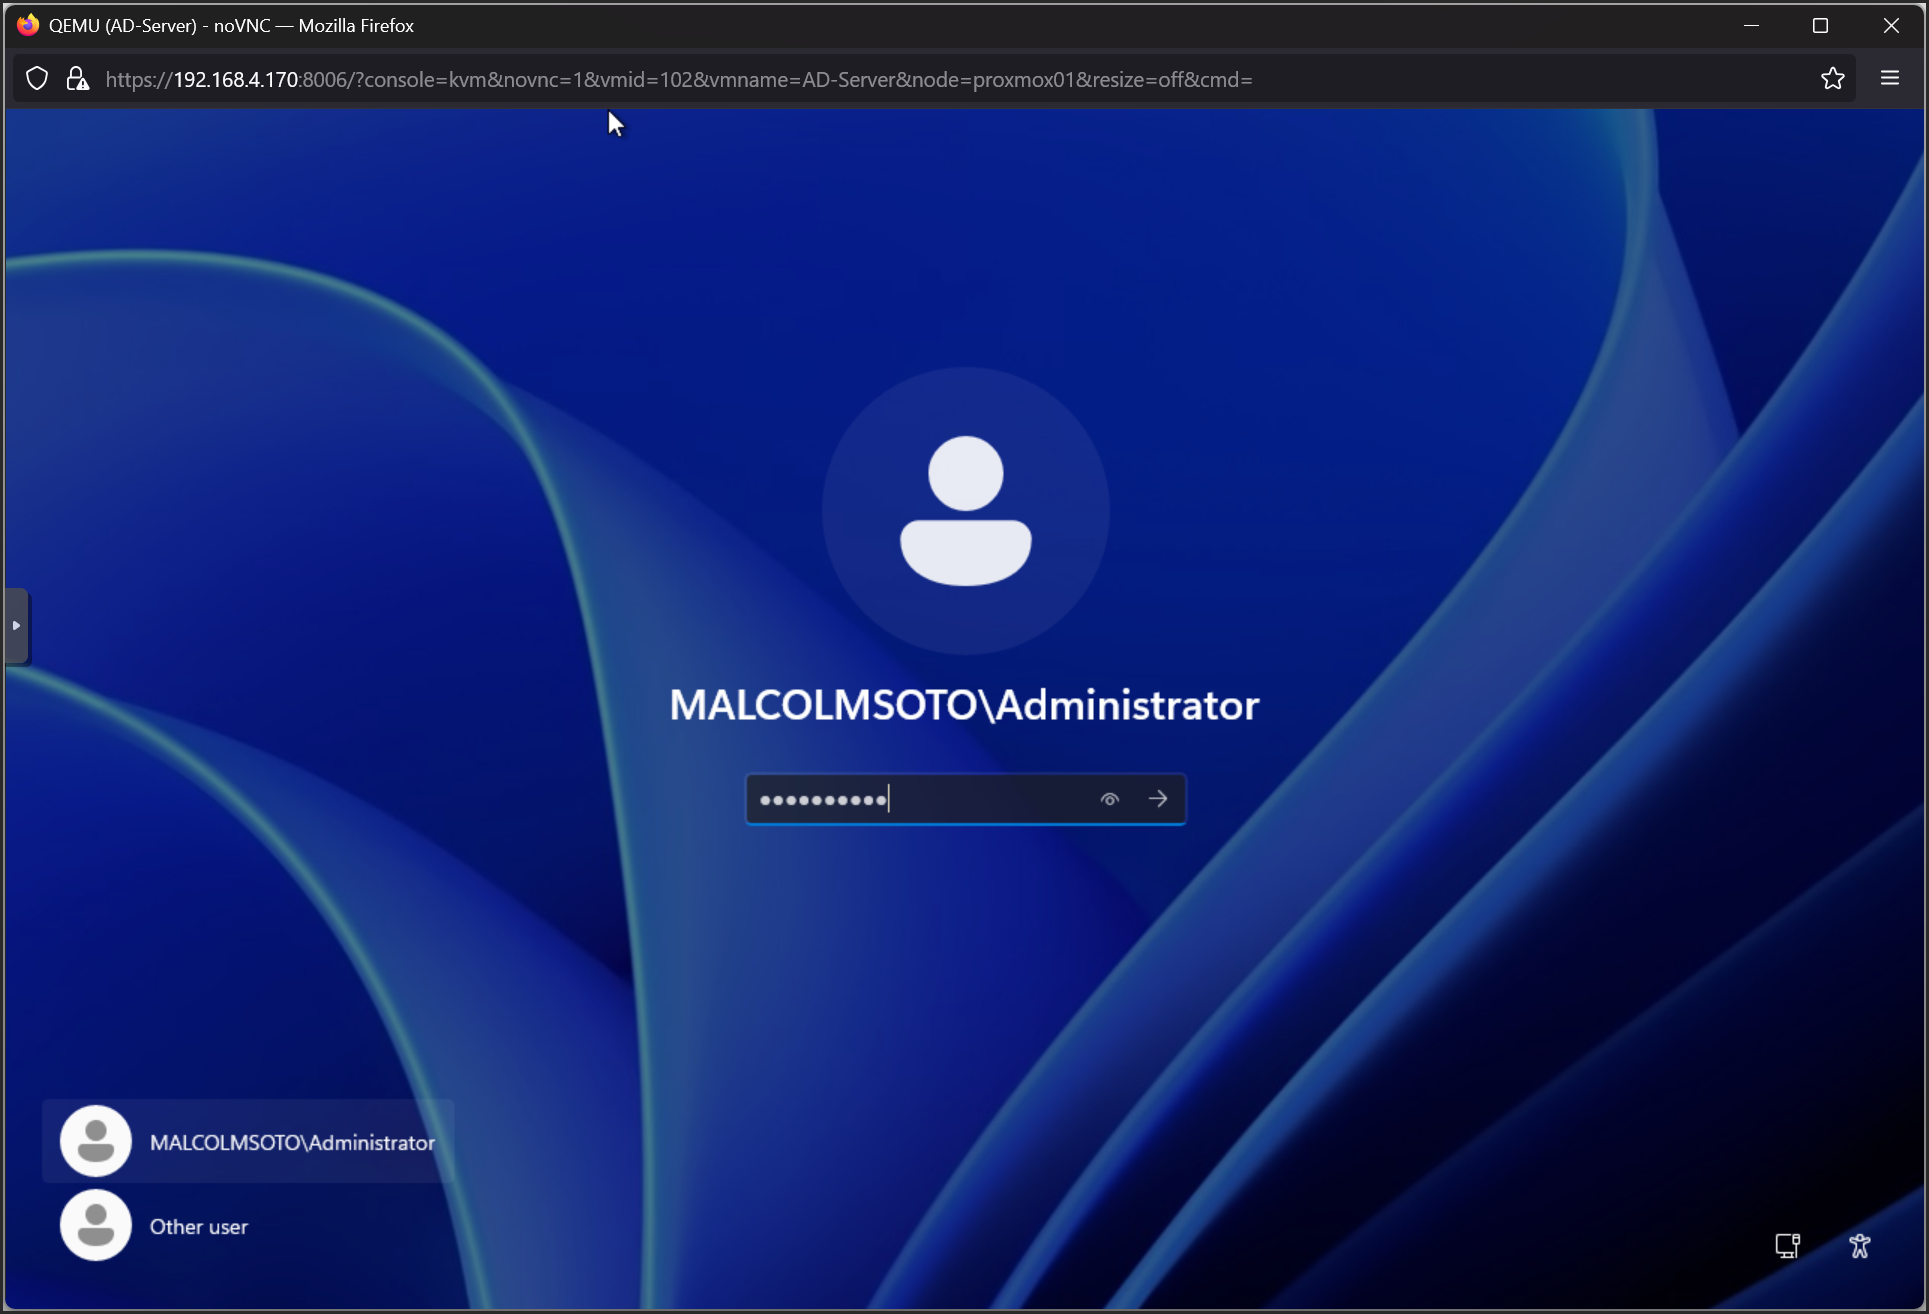Minimize the Firefox noVNC window

pyautogui.click(x=1751, y=25)
